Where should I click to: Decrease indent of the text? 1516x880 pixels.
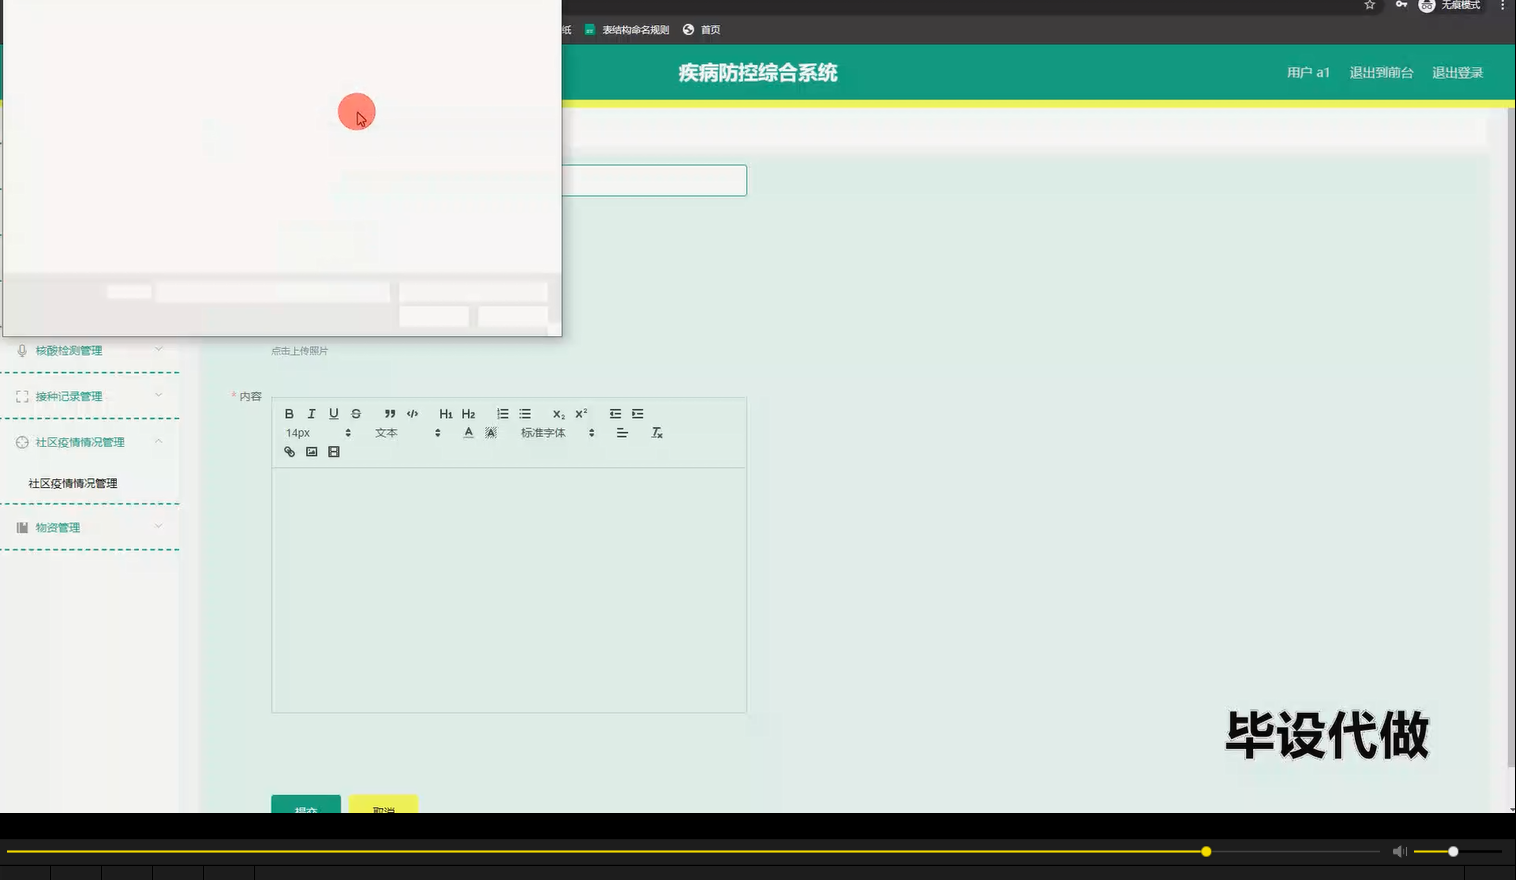pyautogui.click(x=615, y=414)
